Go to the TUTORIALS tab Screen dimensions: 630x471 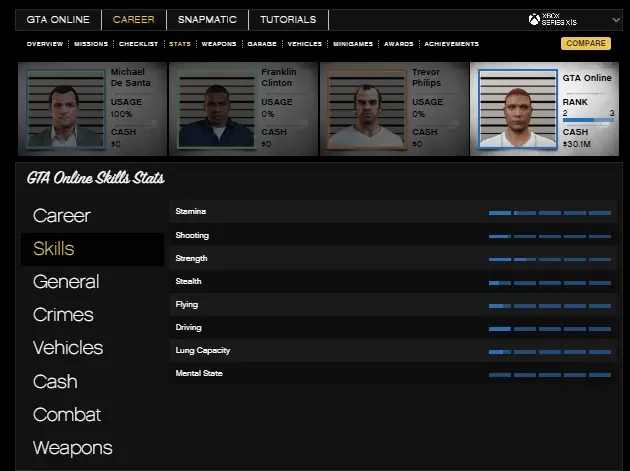click(x=288, y=20)
